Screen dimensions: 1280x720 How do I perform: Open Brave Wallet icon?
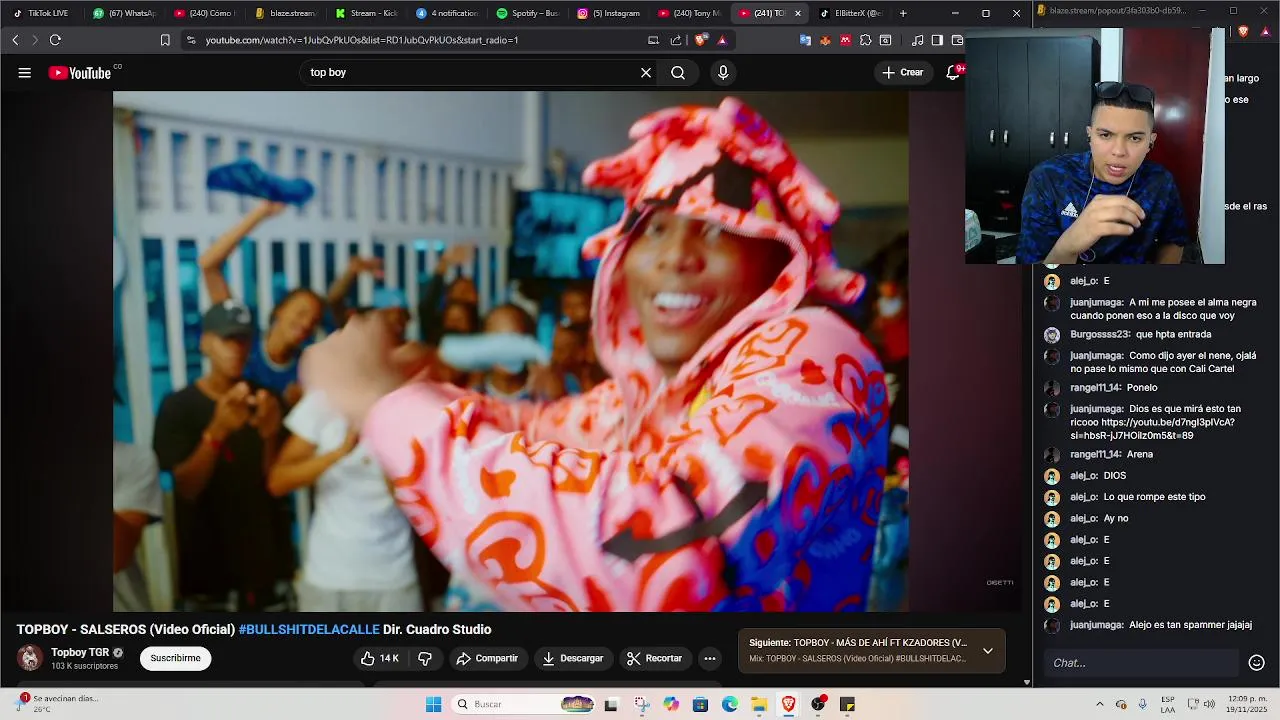point(957,40)
